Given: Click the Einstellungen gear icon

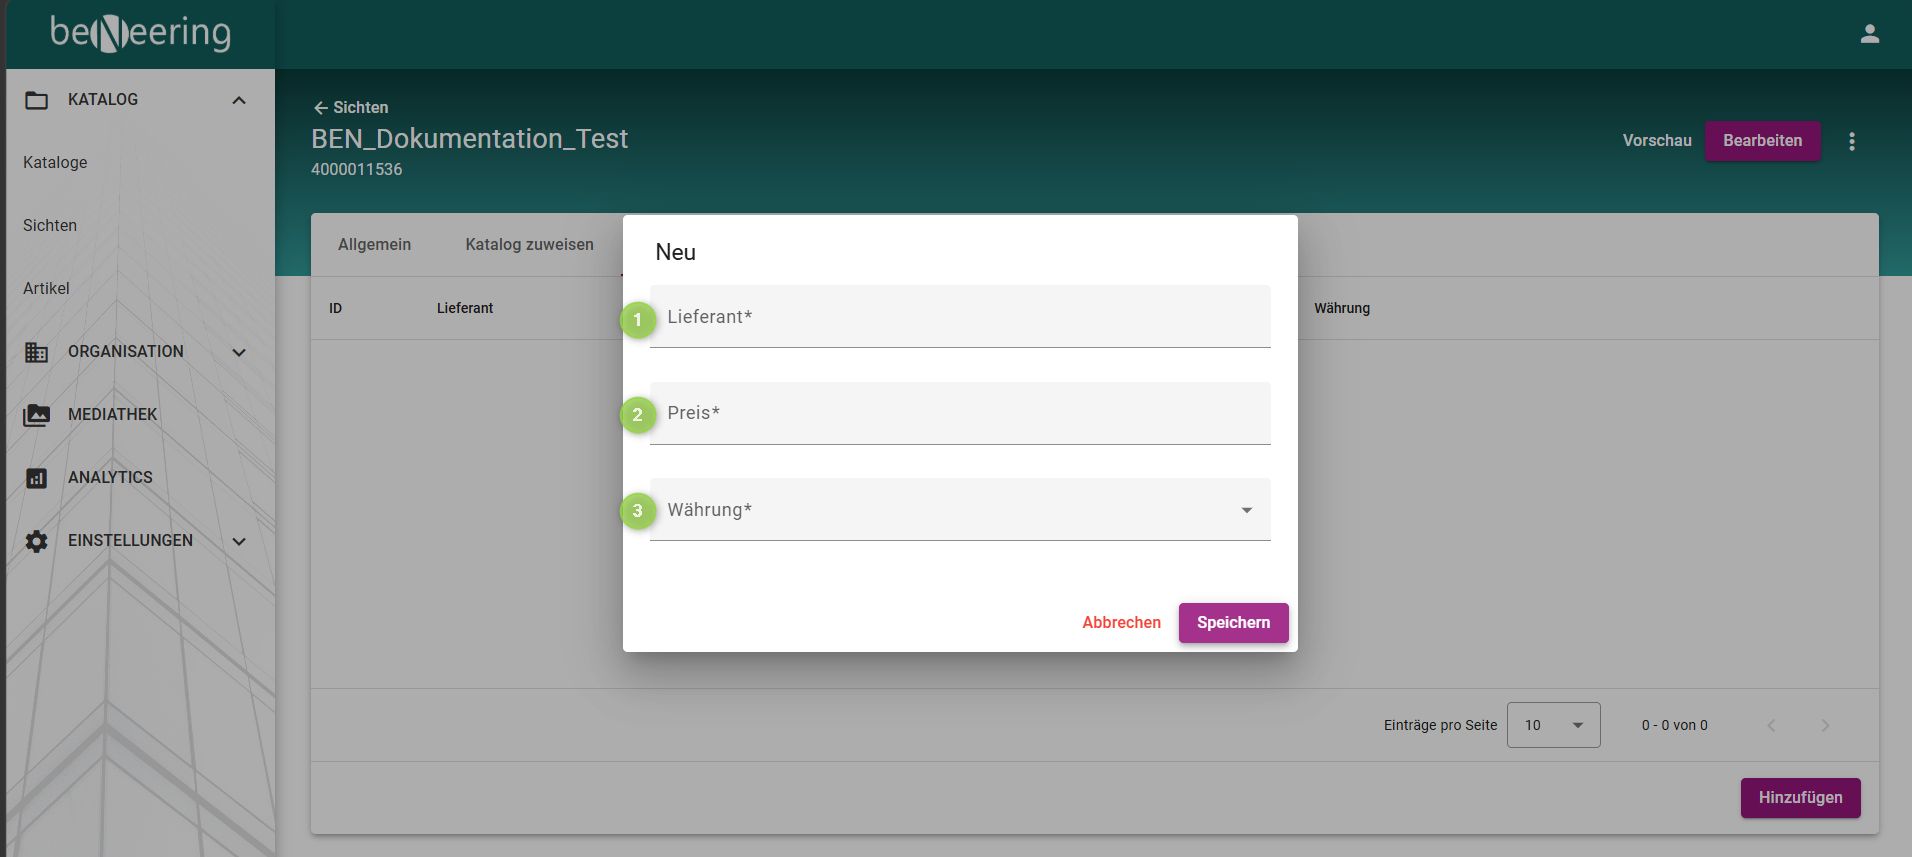Looking at the screenshot, I should point(37,541).
